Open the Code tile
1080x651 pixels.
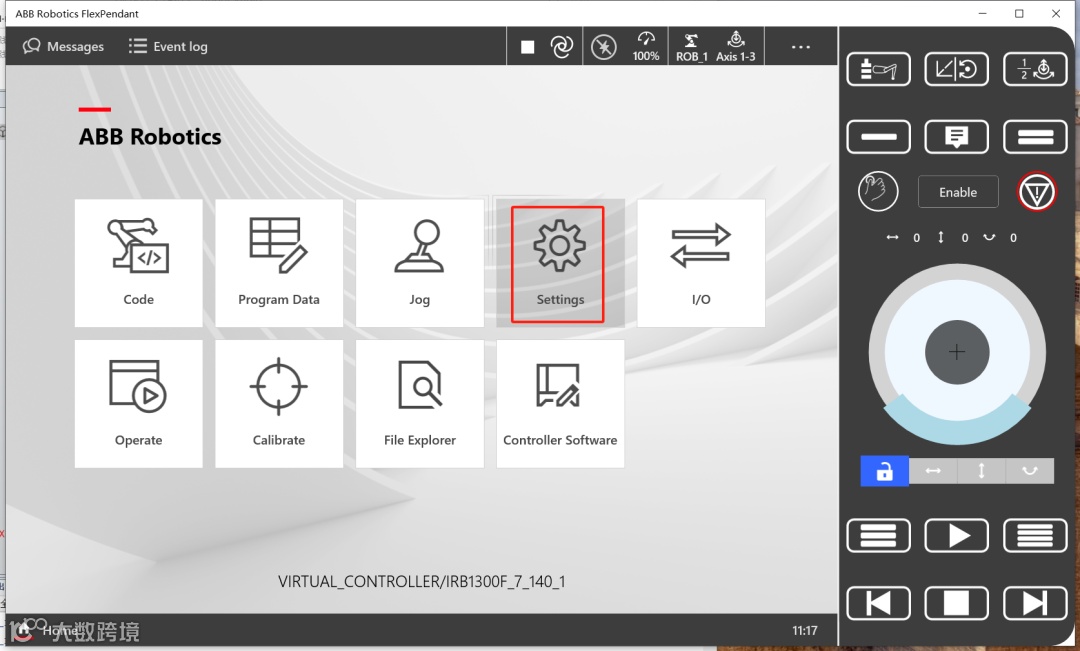click(138, 263)
